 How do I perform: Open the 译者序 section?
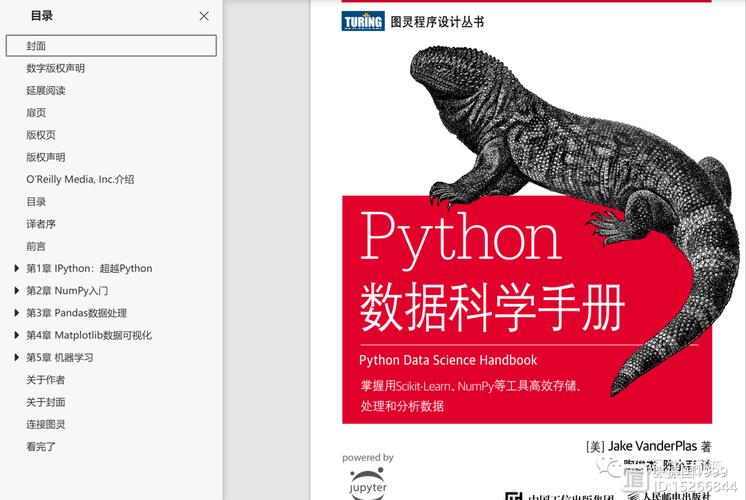(x=41, y=224)
